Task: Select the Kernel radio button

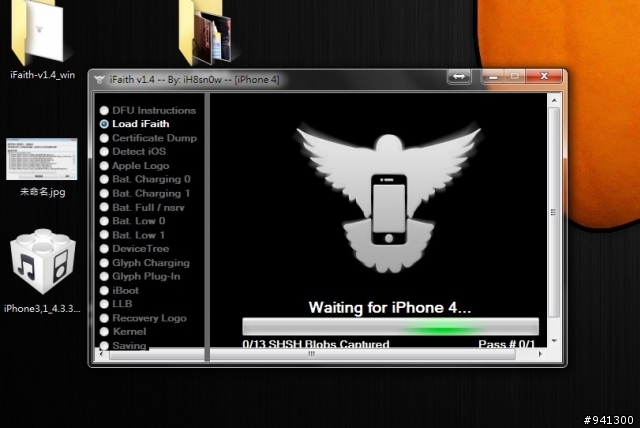Action: 104,332
